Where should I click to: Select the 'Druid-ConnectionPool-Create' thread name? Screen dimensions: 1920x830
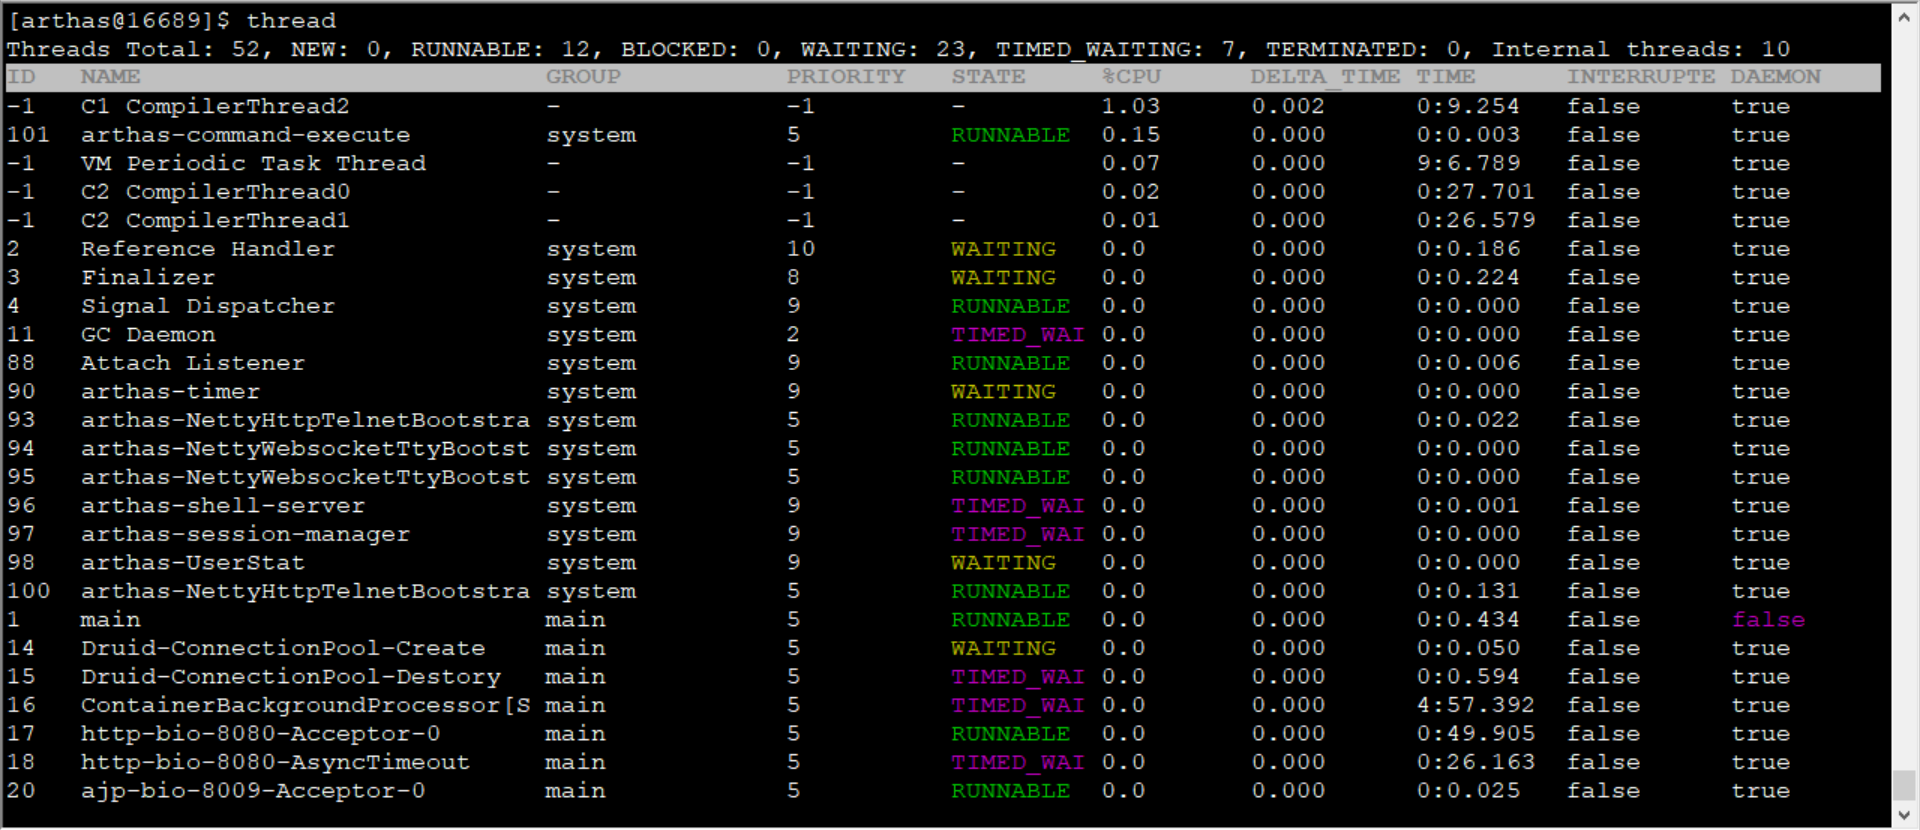(283, 648)
